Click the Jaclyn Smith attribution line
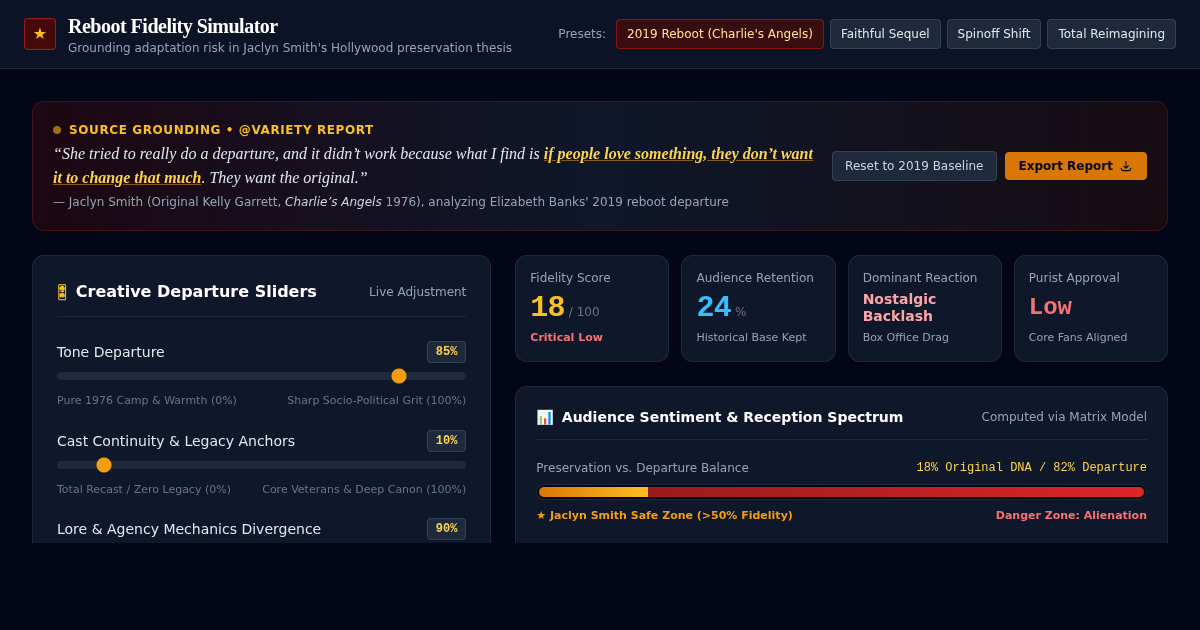 [391, 202]
